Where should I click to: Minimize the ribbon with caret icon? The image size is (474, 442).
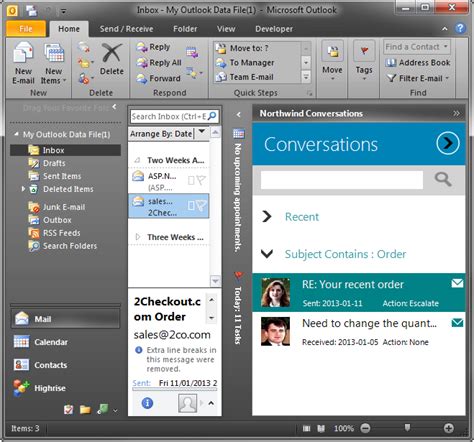(x=445, y=29)
